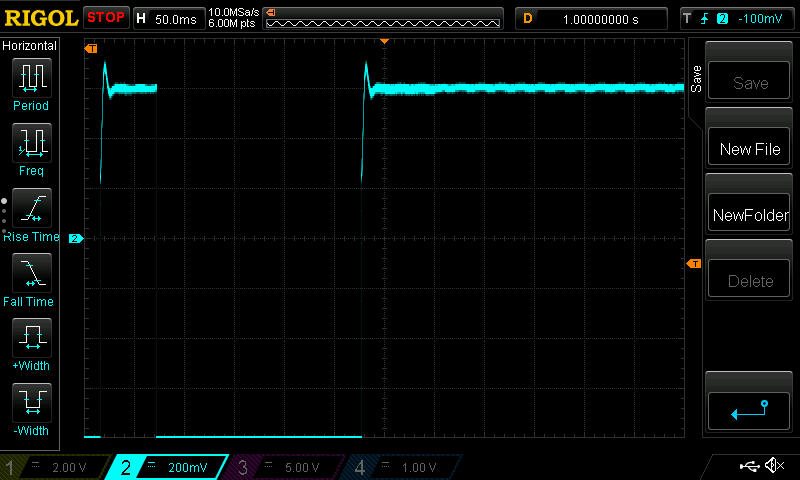
Task: Click the return arrow back button
Action: pos(749,408)
